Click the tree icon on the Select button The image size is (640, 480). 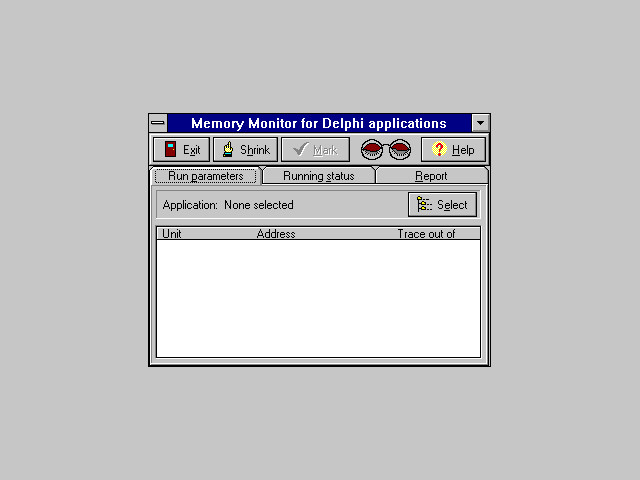(424, 204)
